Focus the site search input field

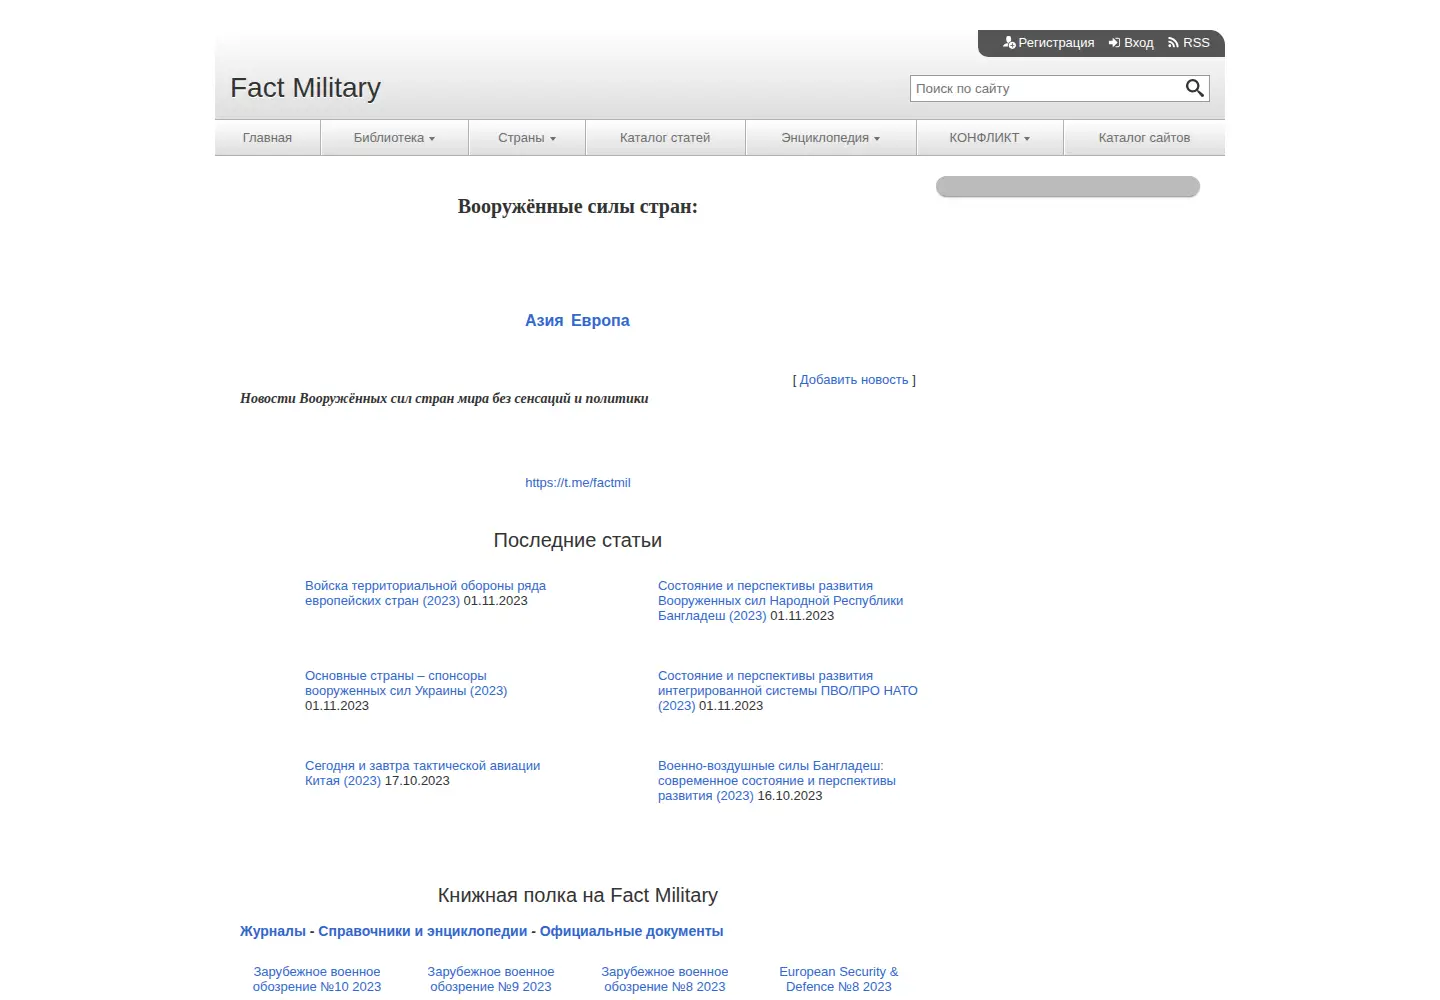click(x=1047, y=88)
